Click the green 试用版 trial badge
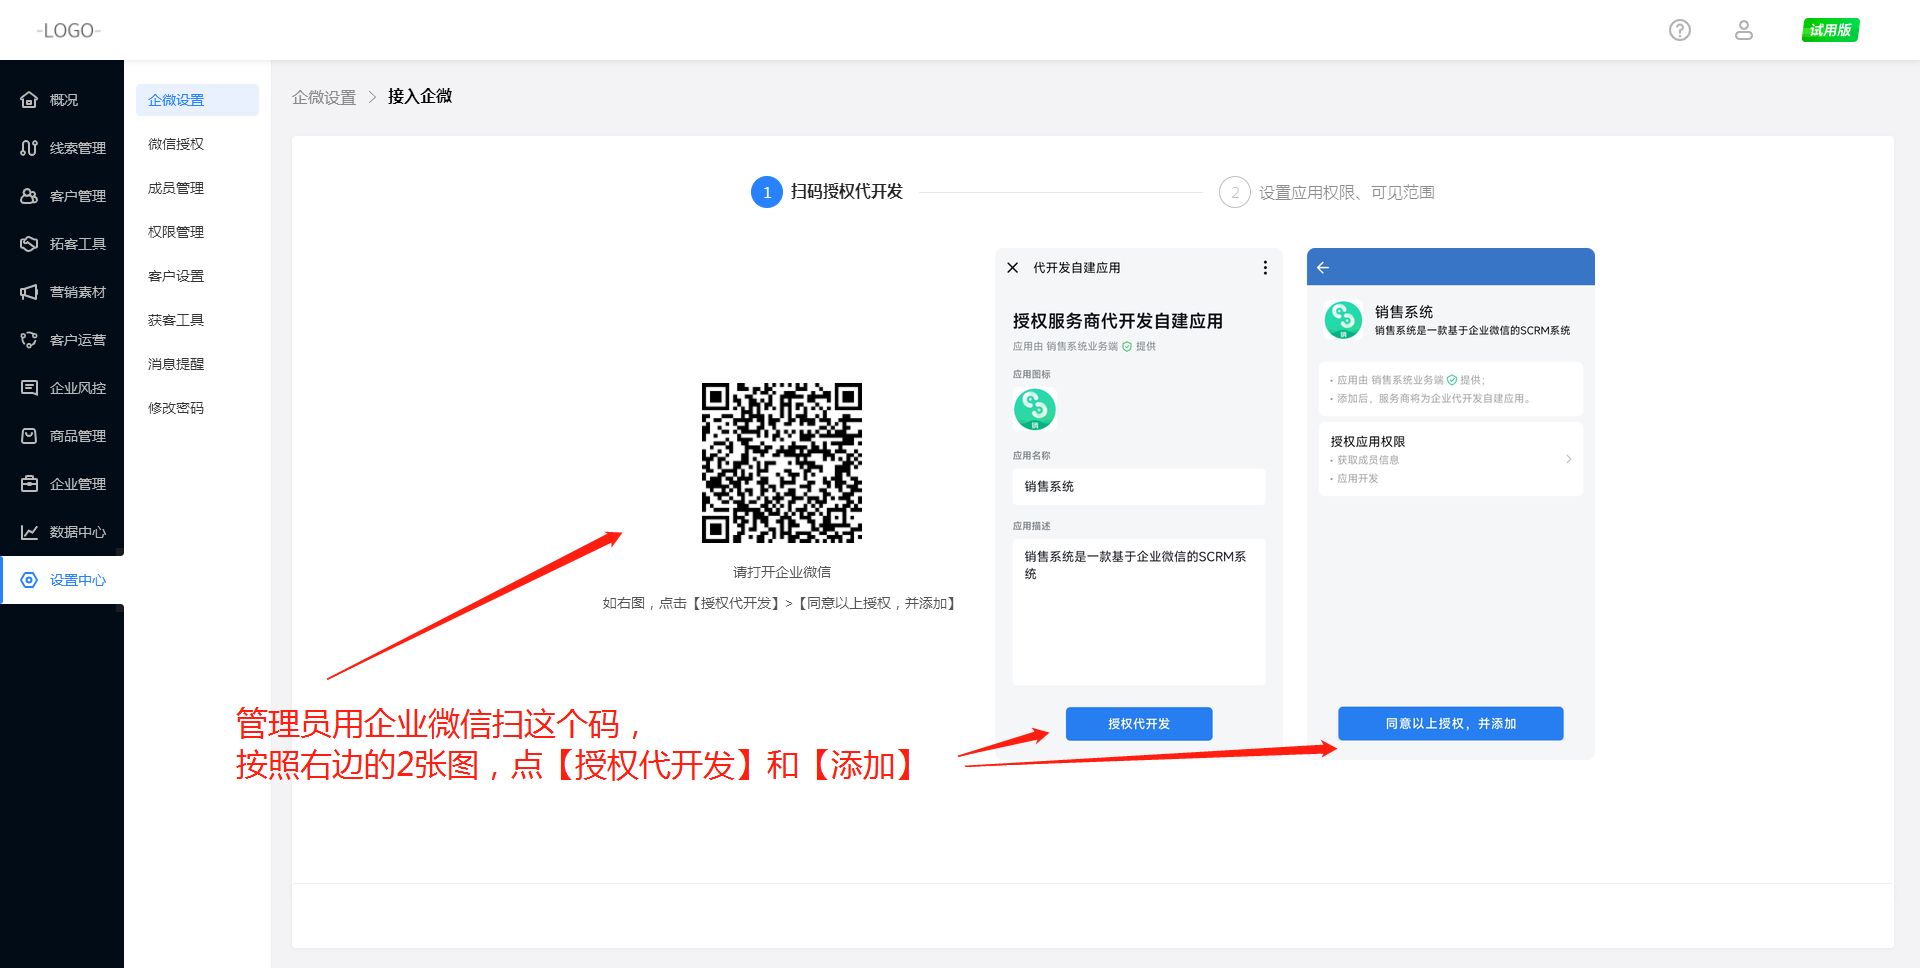Image resolution: width=1920 pixels, height=968 pixels. tap(1830, 30)
